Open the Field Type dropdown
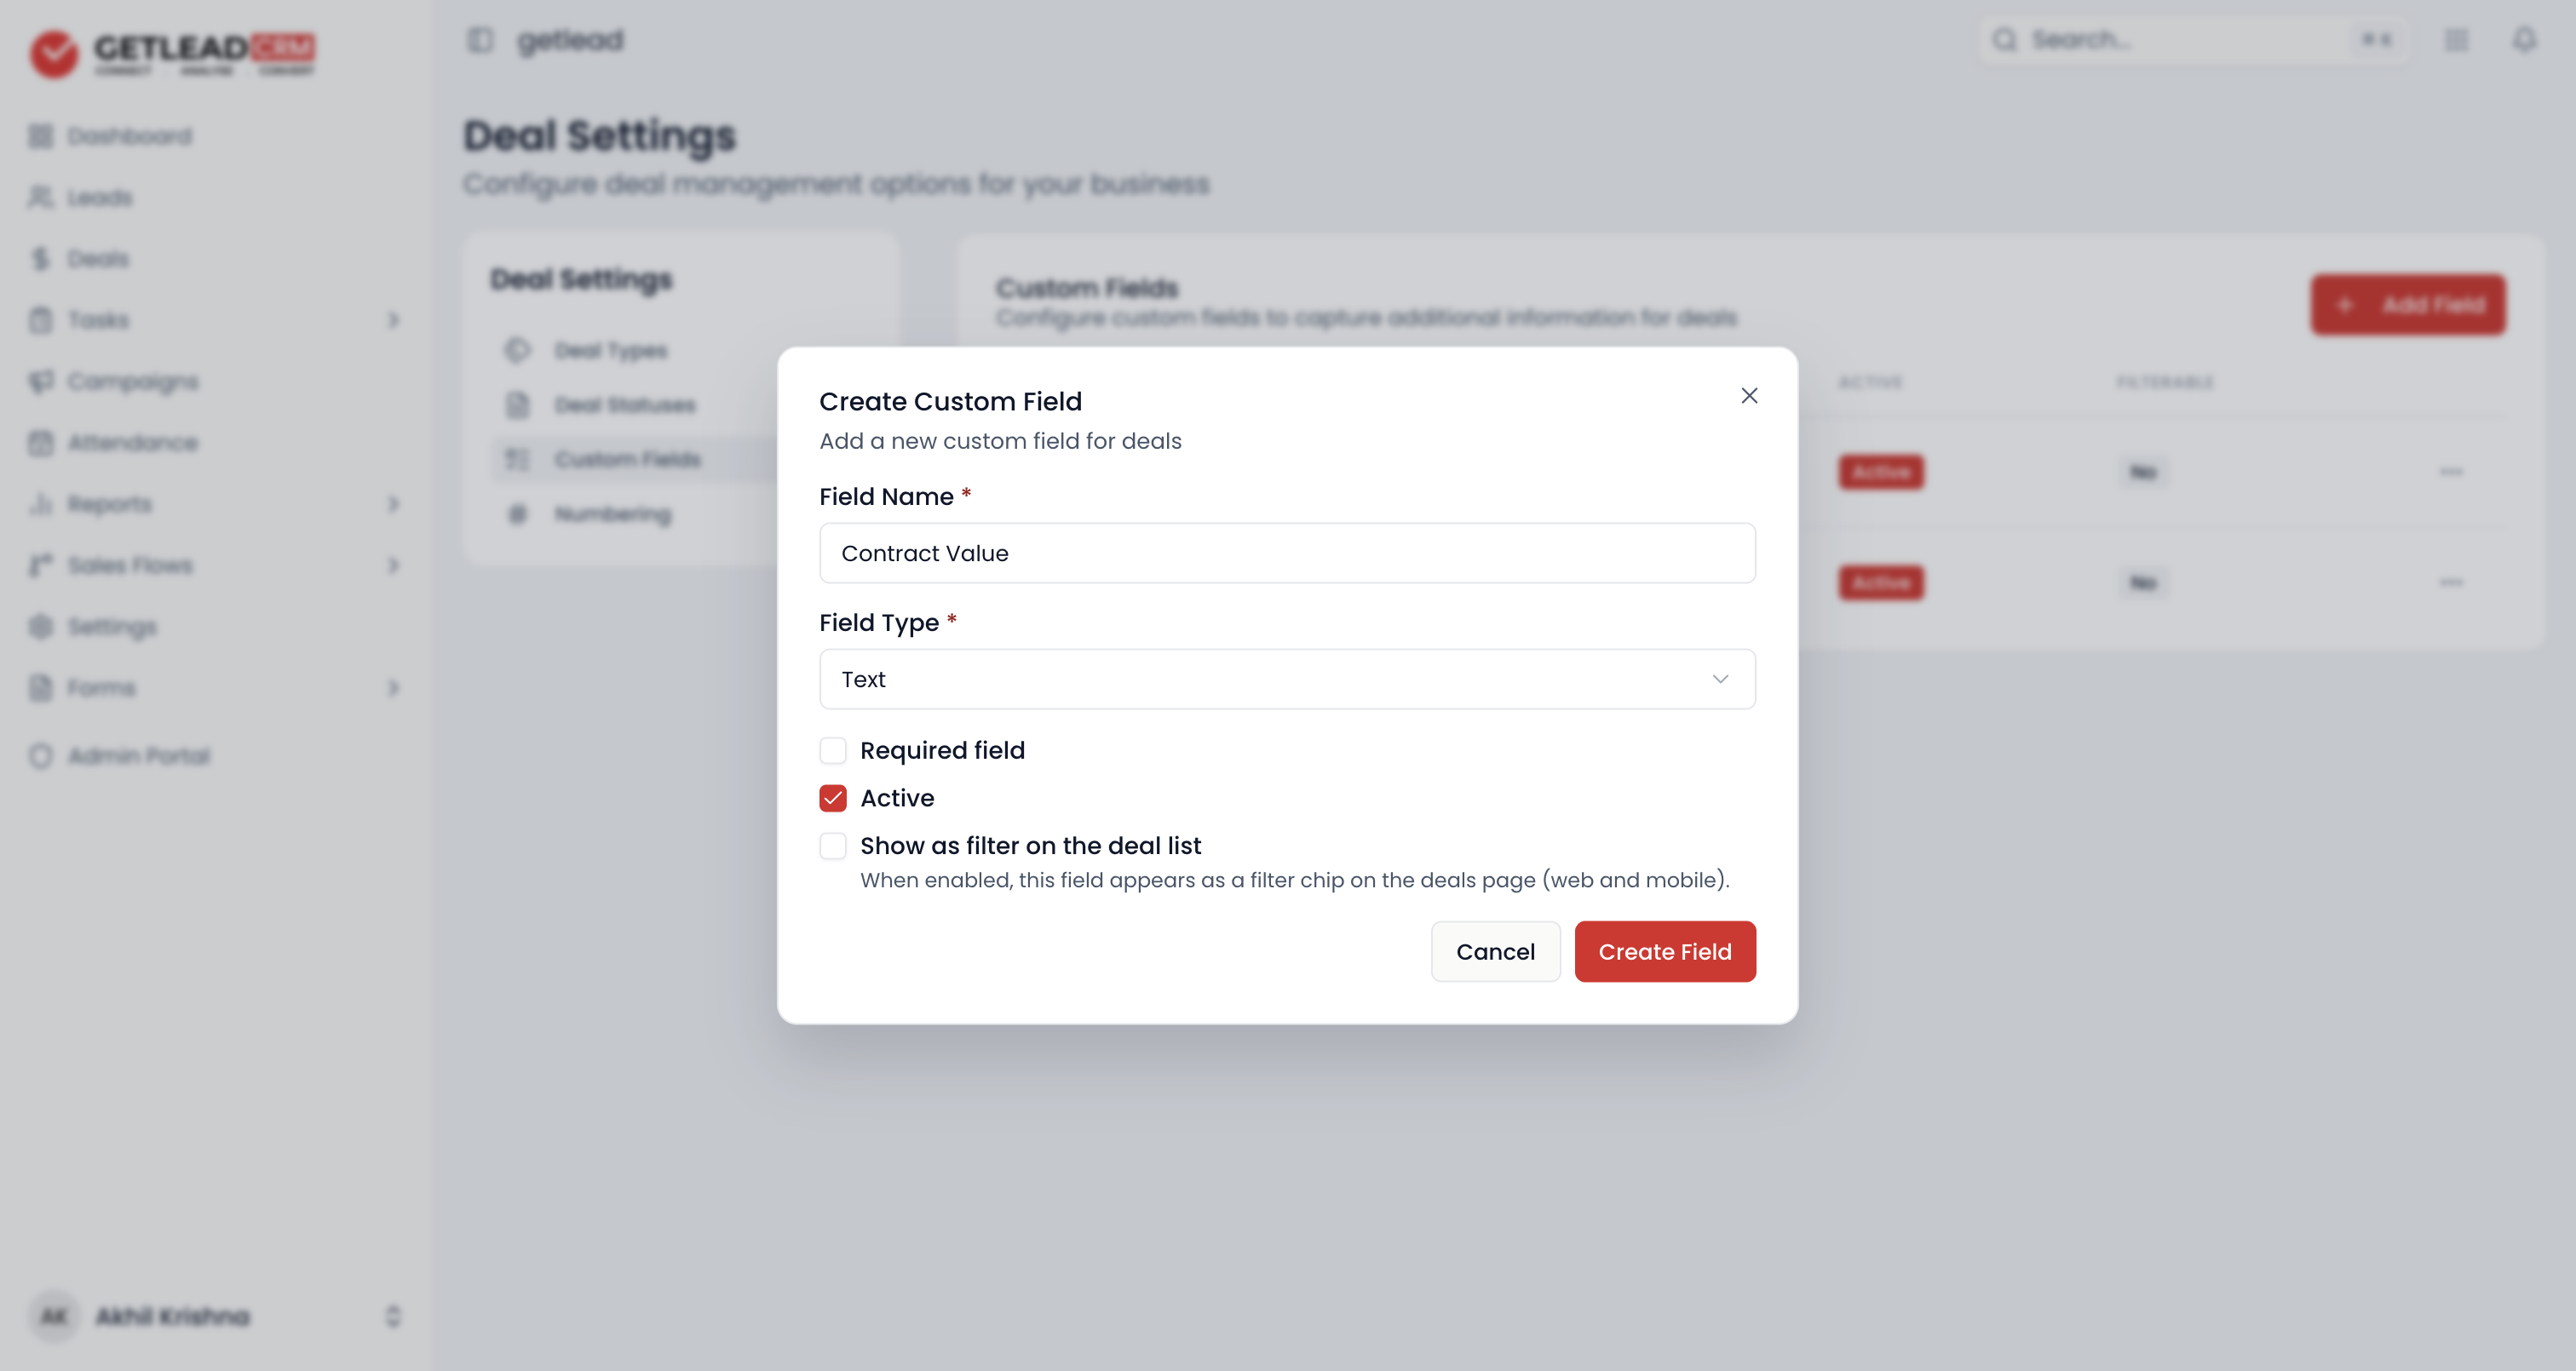This screenshot has height=1371, width=2576. [1287, 679]
